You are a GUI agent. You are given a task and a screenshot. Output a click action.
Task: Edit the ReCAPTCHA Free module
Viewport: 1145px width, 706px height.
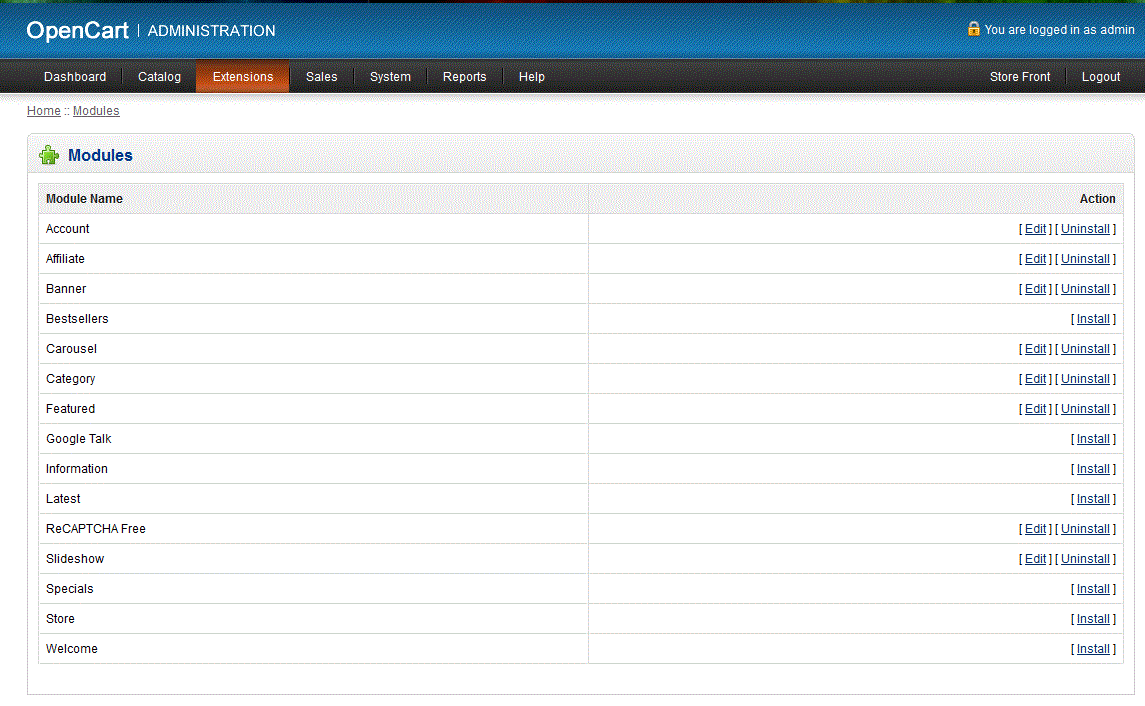pyautogui.click(x=1035, y=529)
